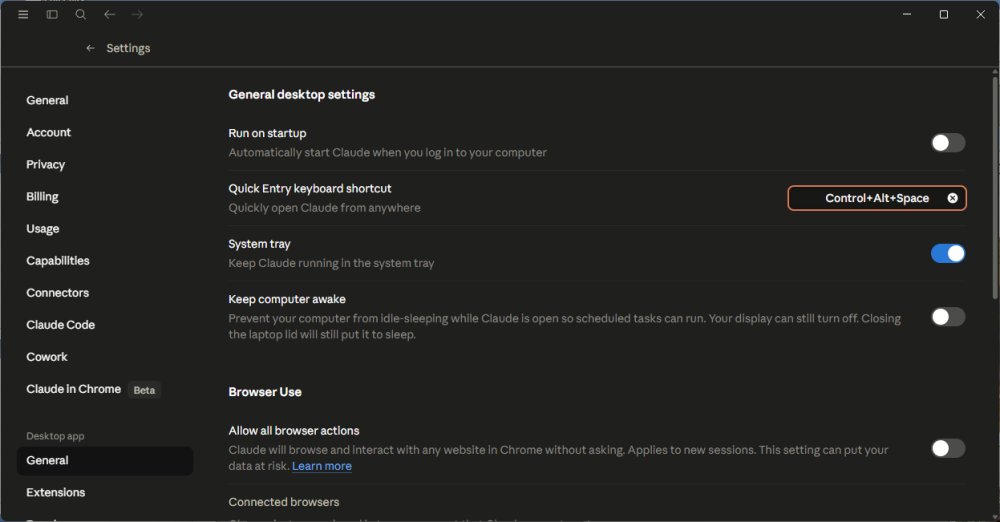Click the Connected browsers label
1000x522 pixels.
click(x=284, y=502)
